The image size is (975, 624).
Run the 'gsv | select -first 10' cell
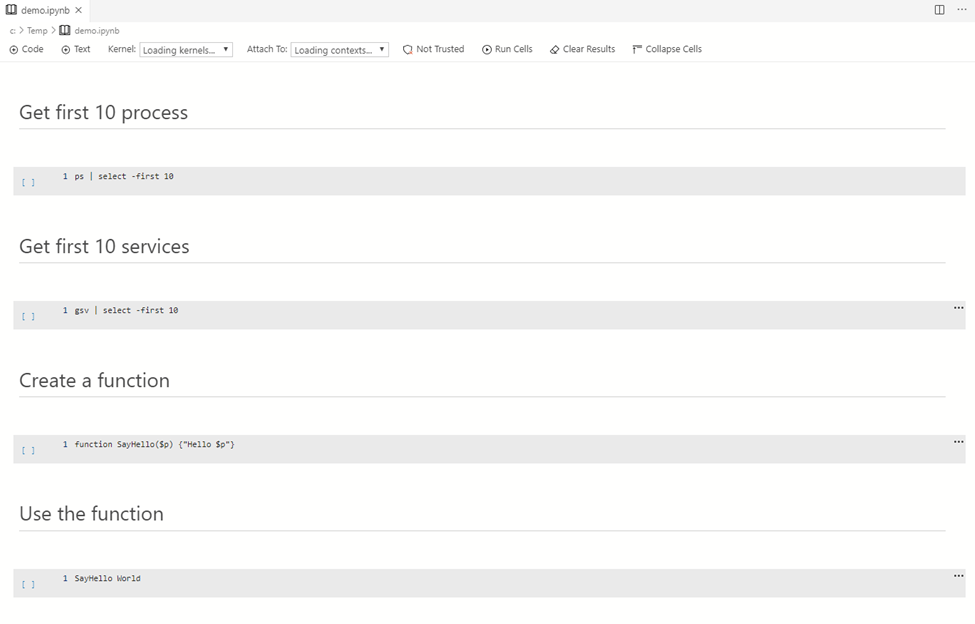29,316
